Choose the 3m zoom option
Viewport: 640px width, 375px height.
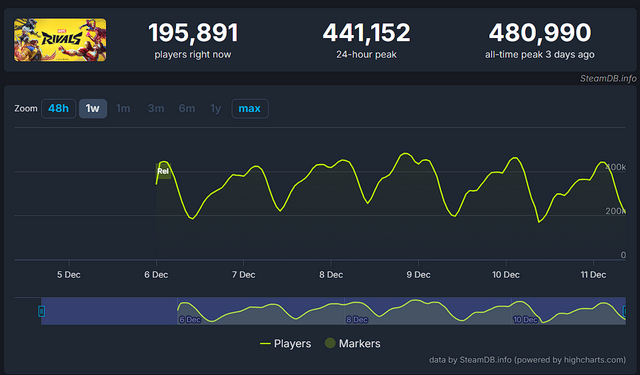point(156,109)
